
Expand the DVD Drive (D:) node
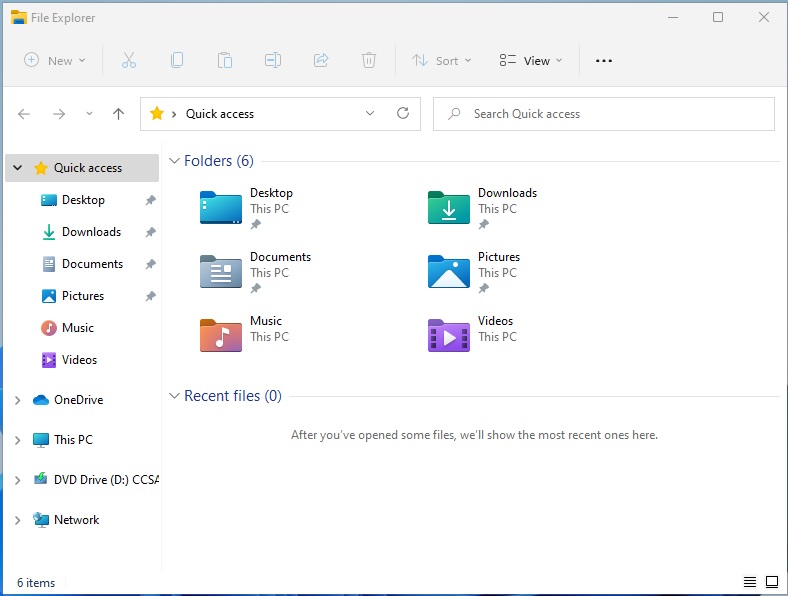[18, 480]
